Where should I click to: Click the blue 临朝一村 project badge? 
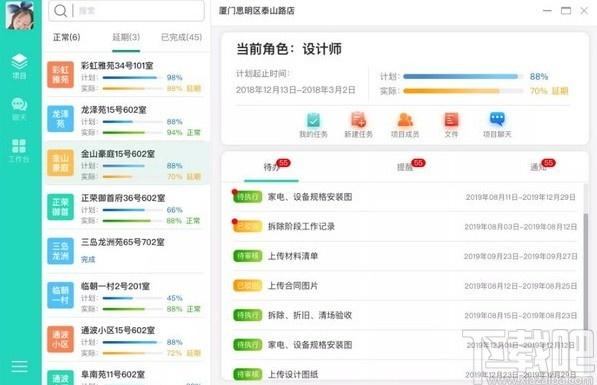point(60,295)
